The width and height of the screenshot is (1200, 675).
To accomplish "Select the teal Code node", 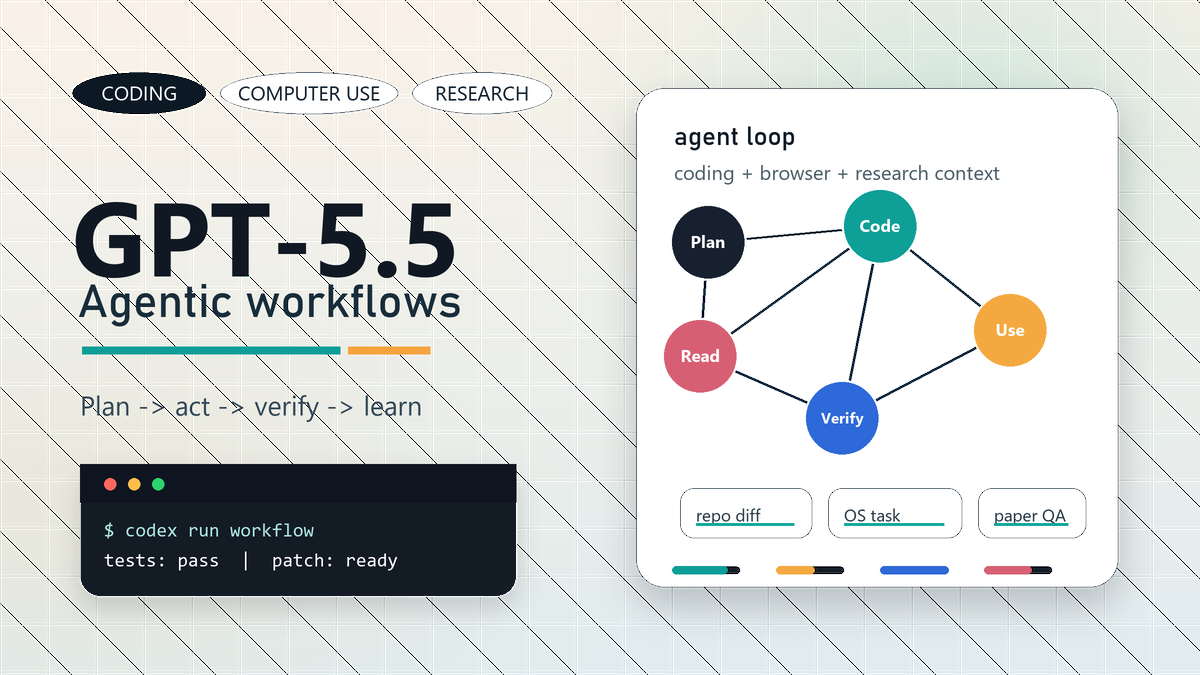I will point(880,226).
